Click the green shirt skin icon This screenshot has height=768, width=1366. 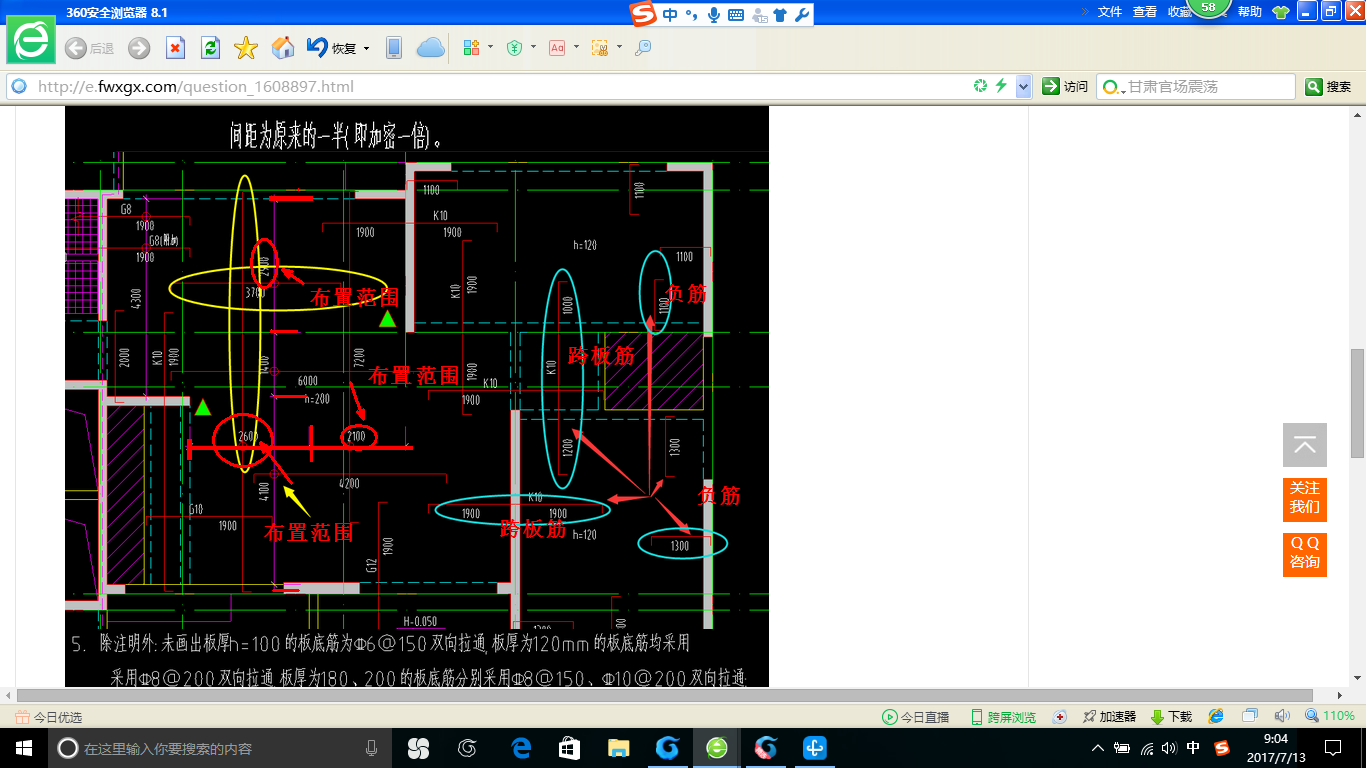1281,12
